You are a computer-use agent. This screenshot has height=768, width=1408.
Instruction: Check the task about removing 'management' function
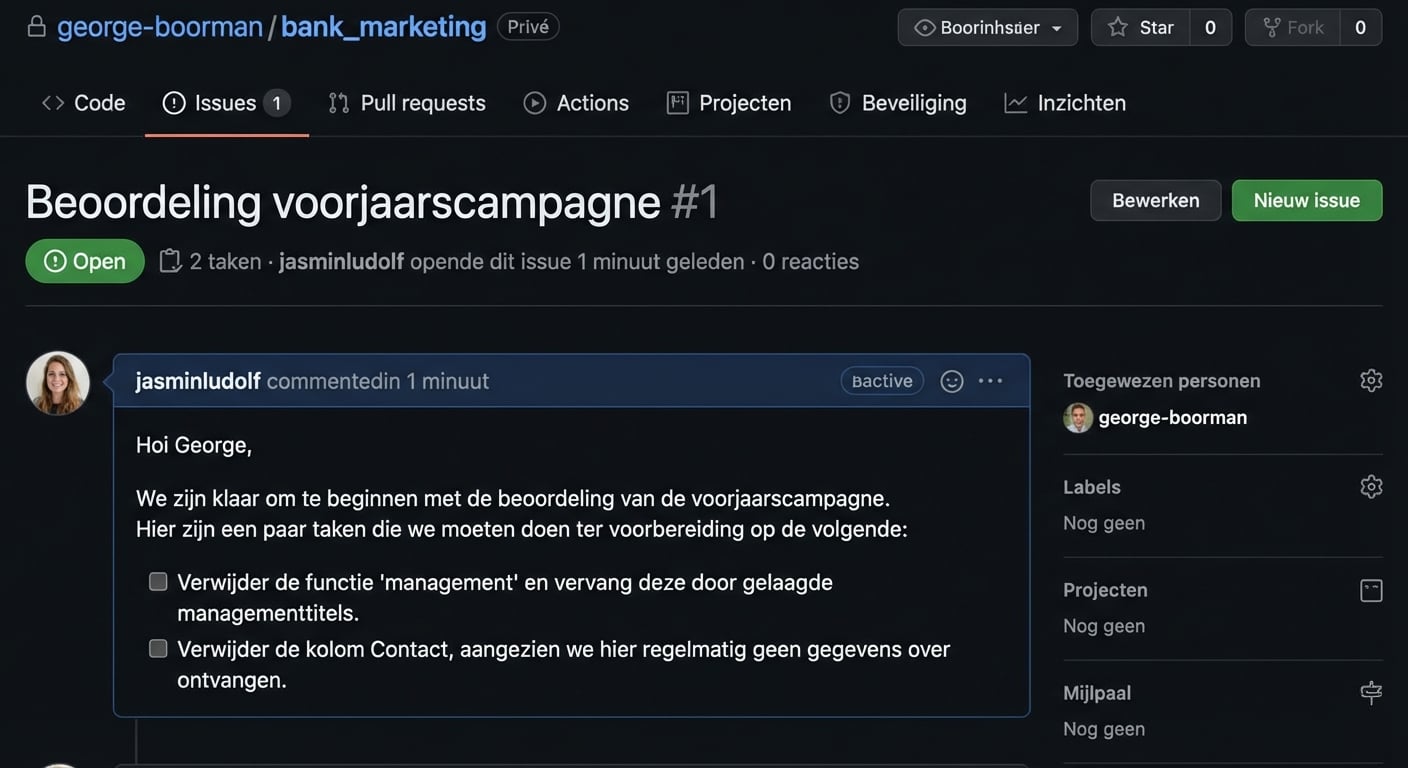point(157,581)
